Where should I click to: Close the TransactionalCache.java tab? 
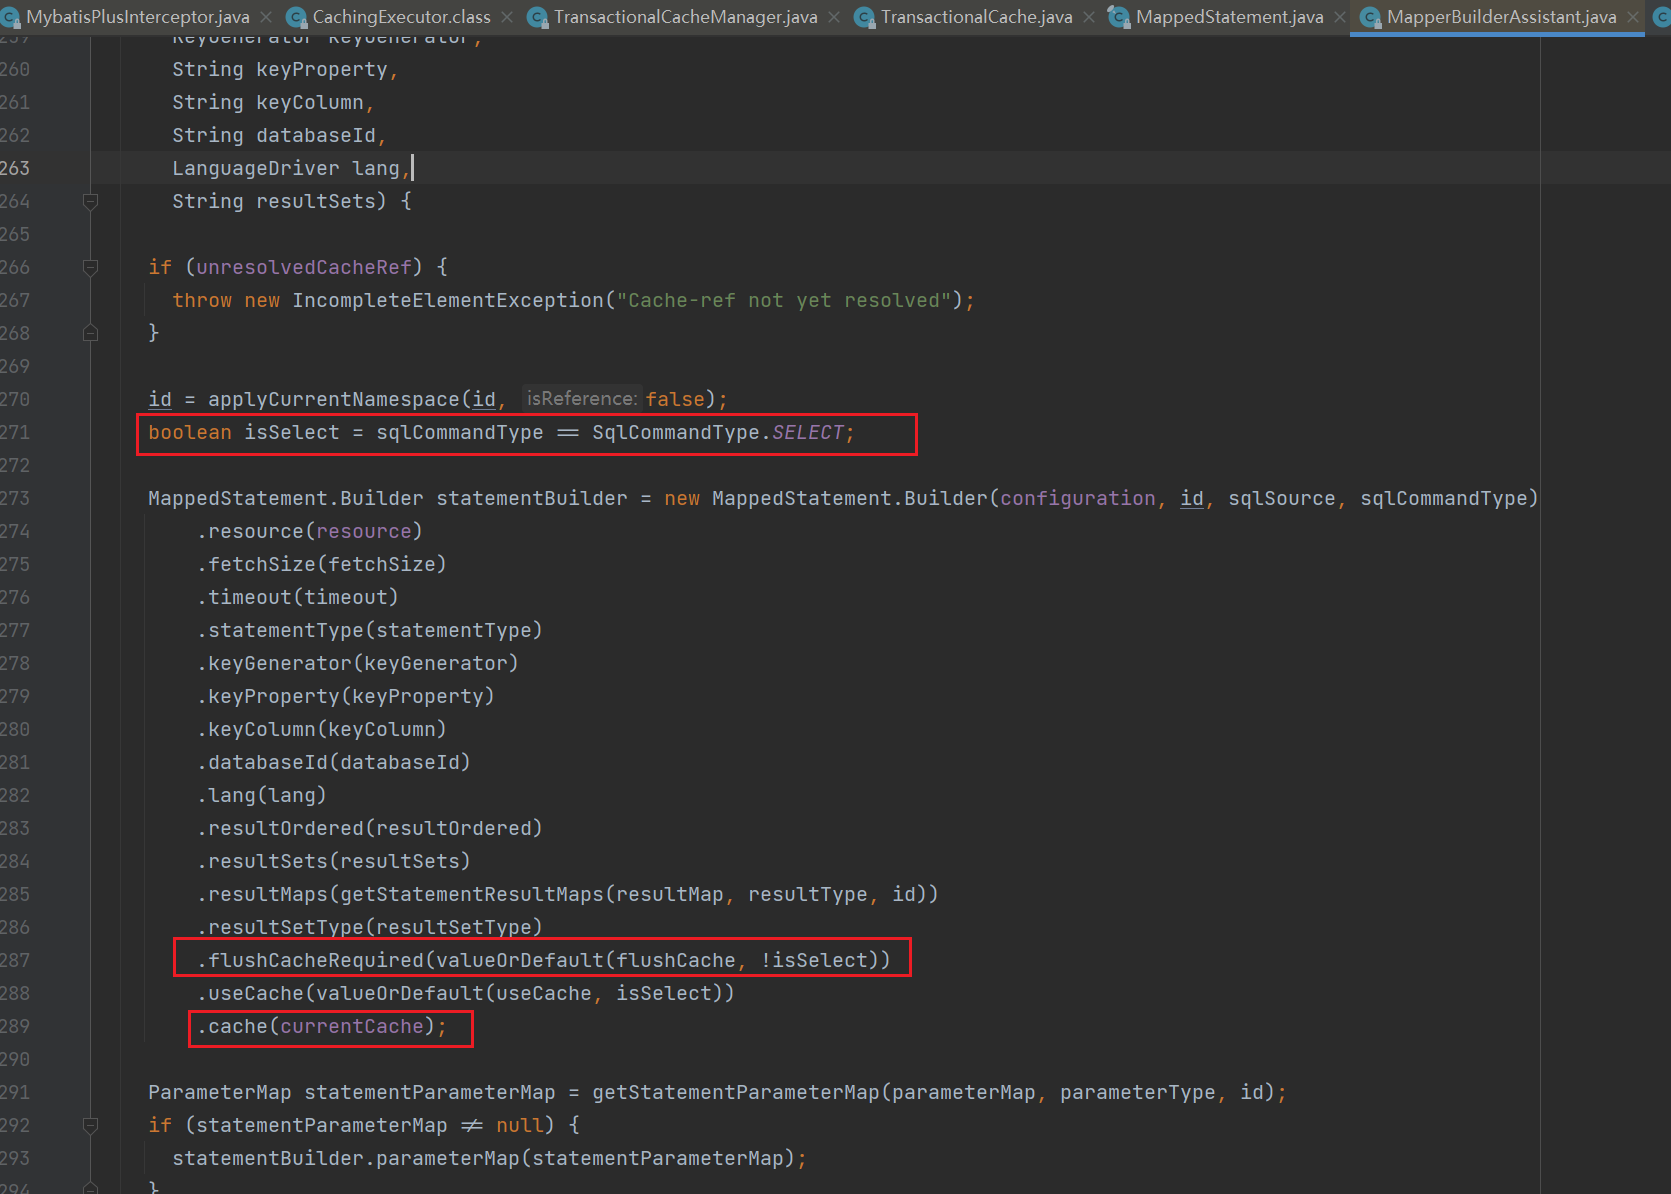pyautogui.click(x=1089, y=17)
